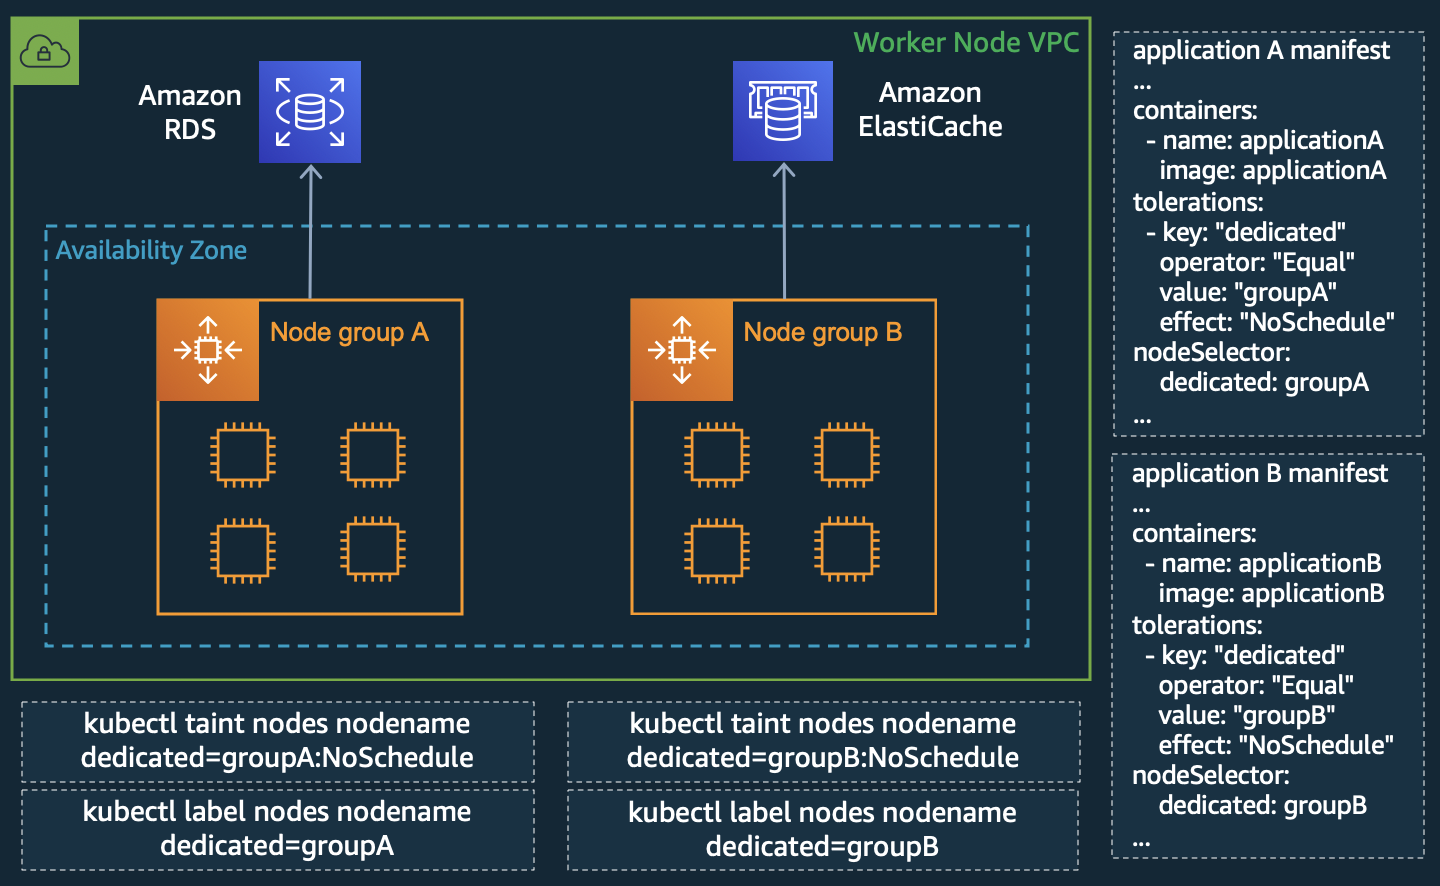The width and height of the screenshot is (1440, 886).
Task: Click the "application A manifest" heading
Action: pyautogui.click(x=1261, y=50)
